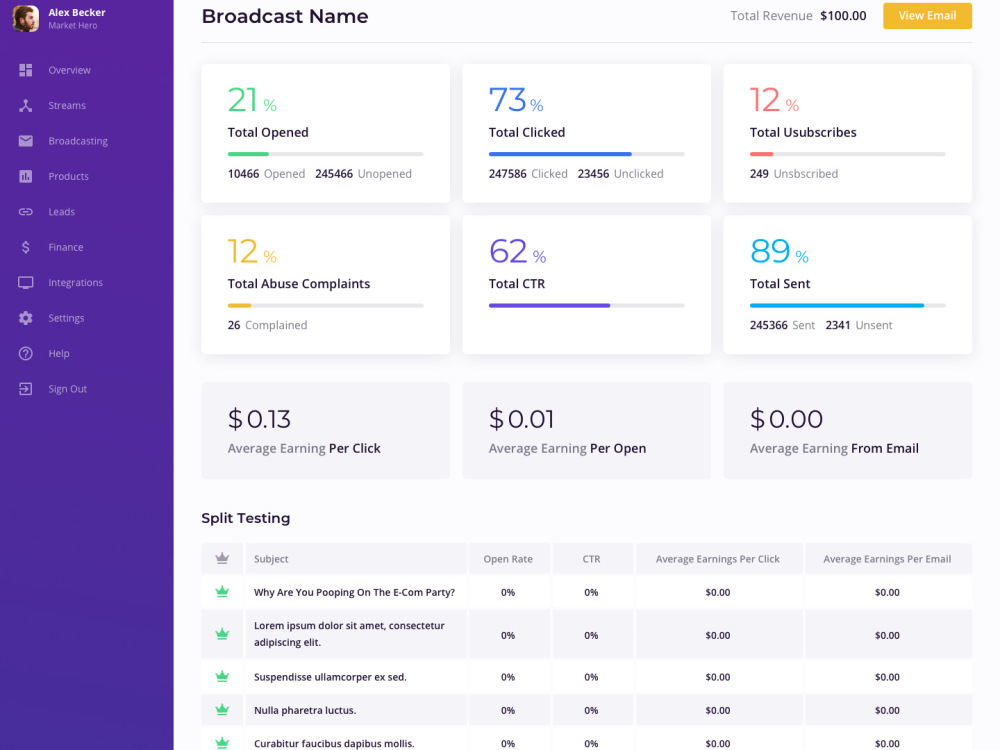
Task: Click crown icon for Curabitur faucibus row
Action: coord(222,743)
